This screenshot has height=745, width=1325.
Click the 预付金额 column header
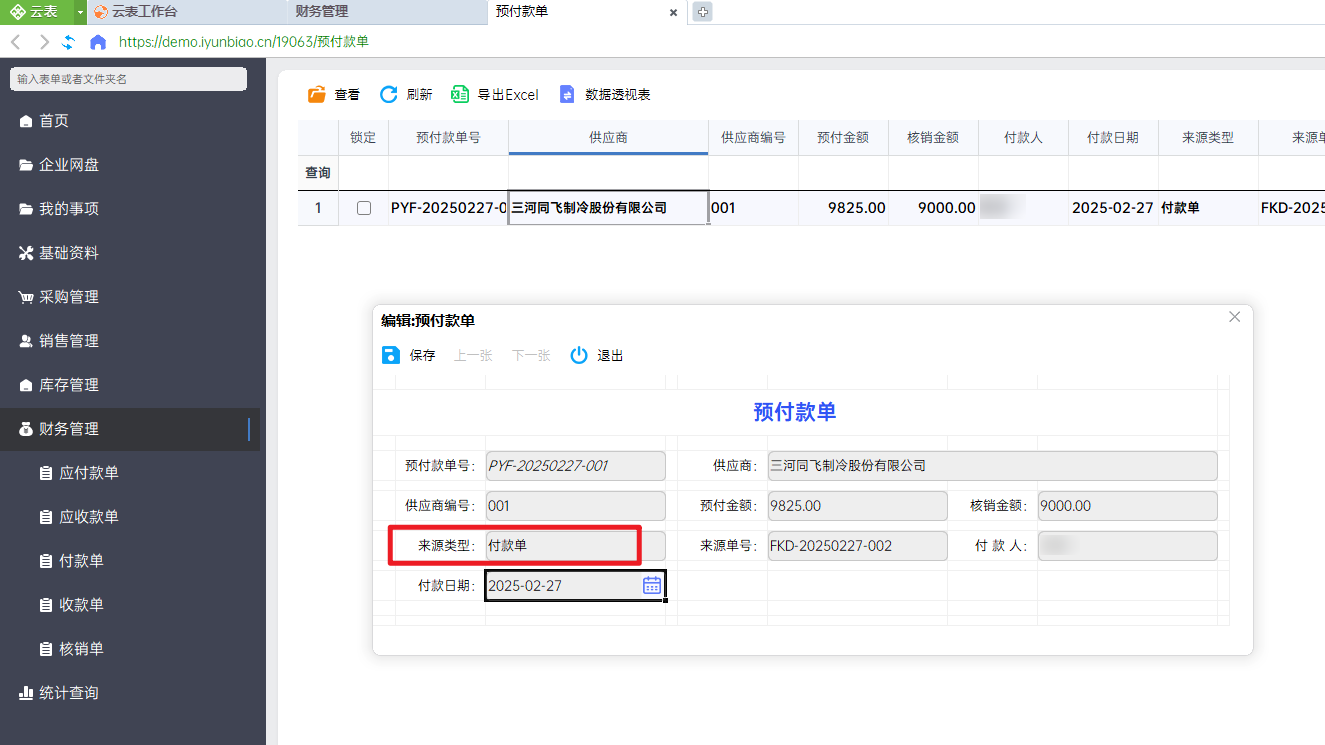point(843,138)
